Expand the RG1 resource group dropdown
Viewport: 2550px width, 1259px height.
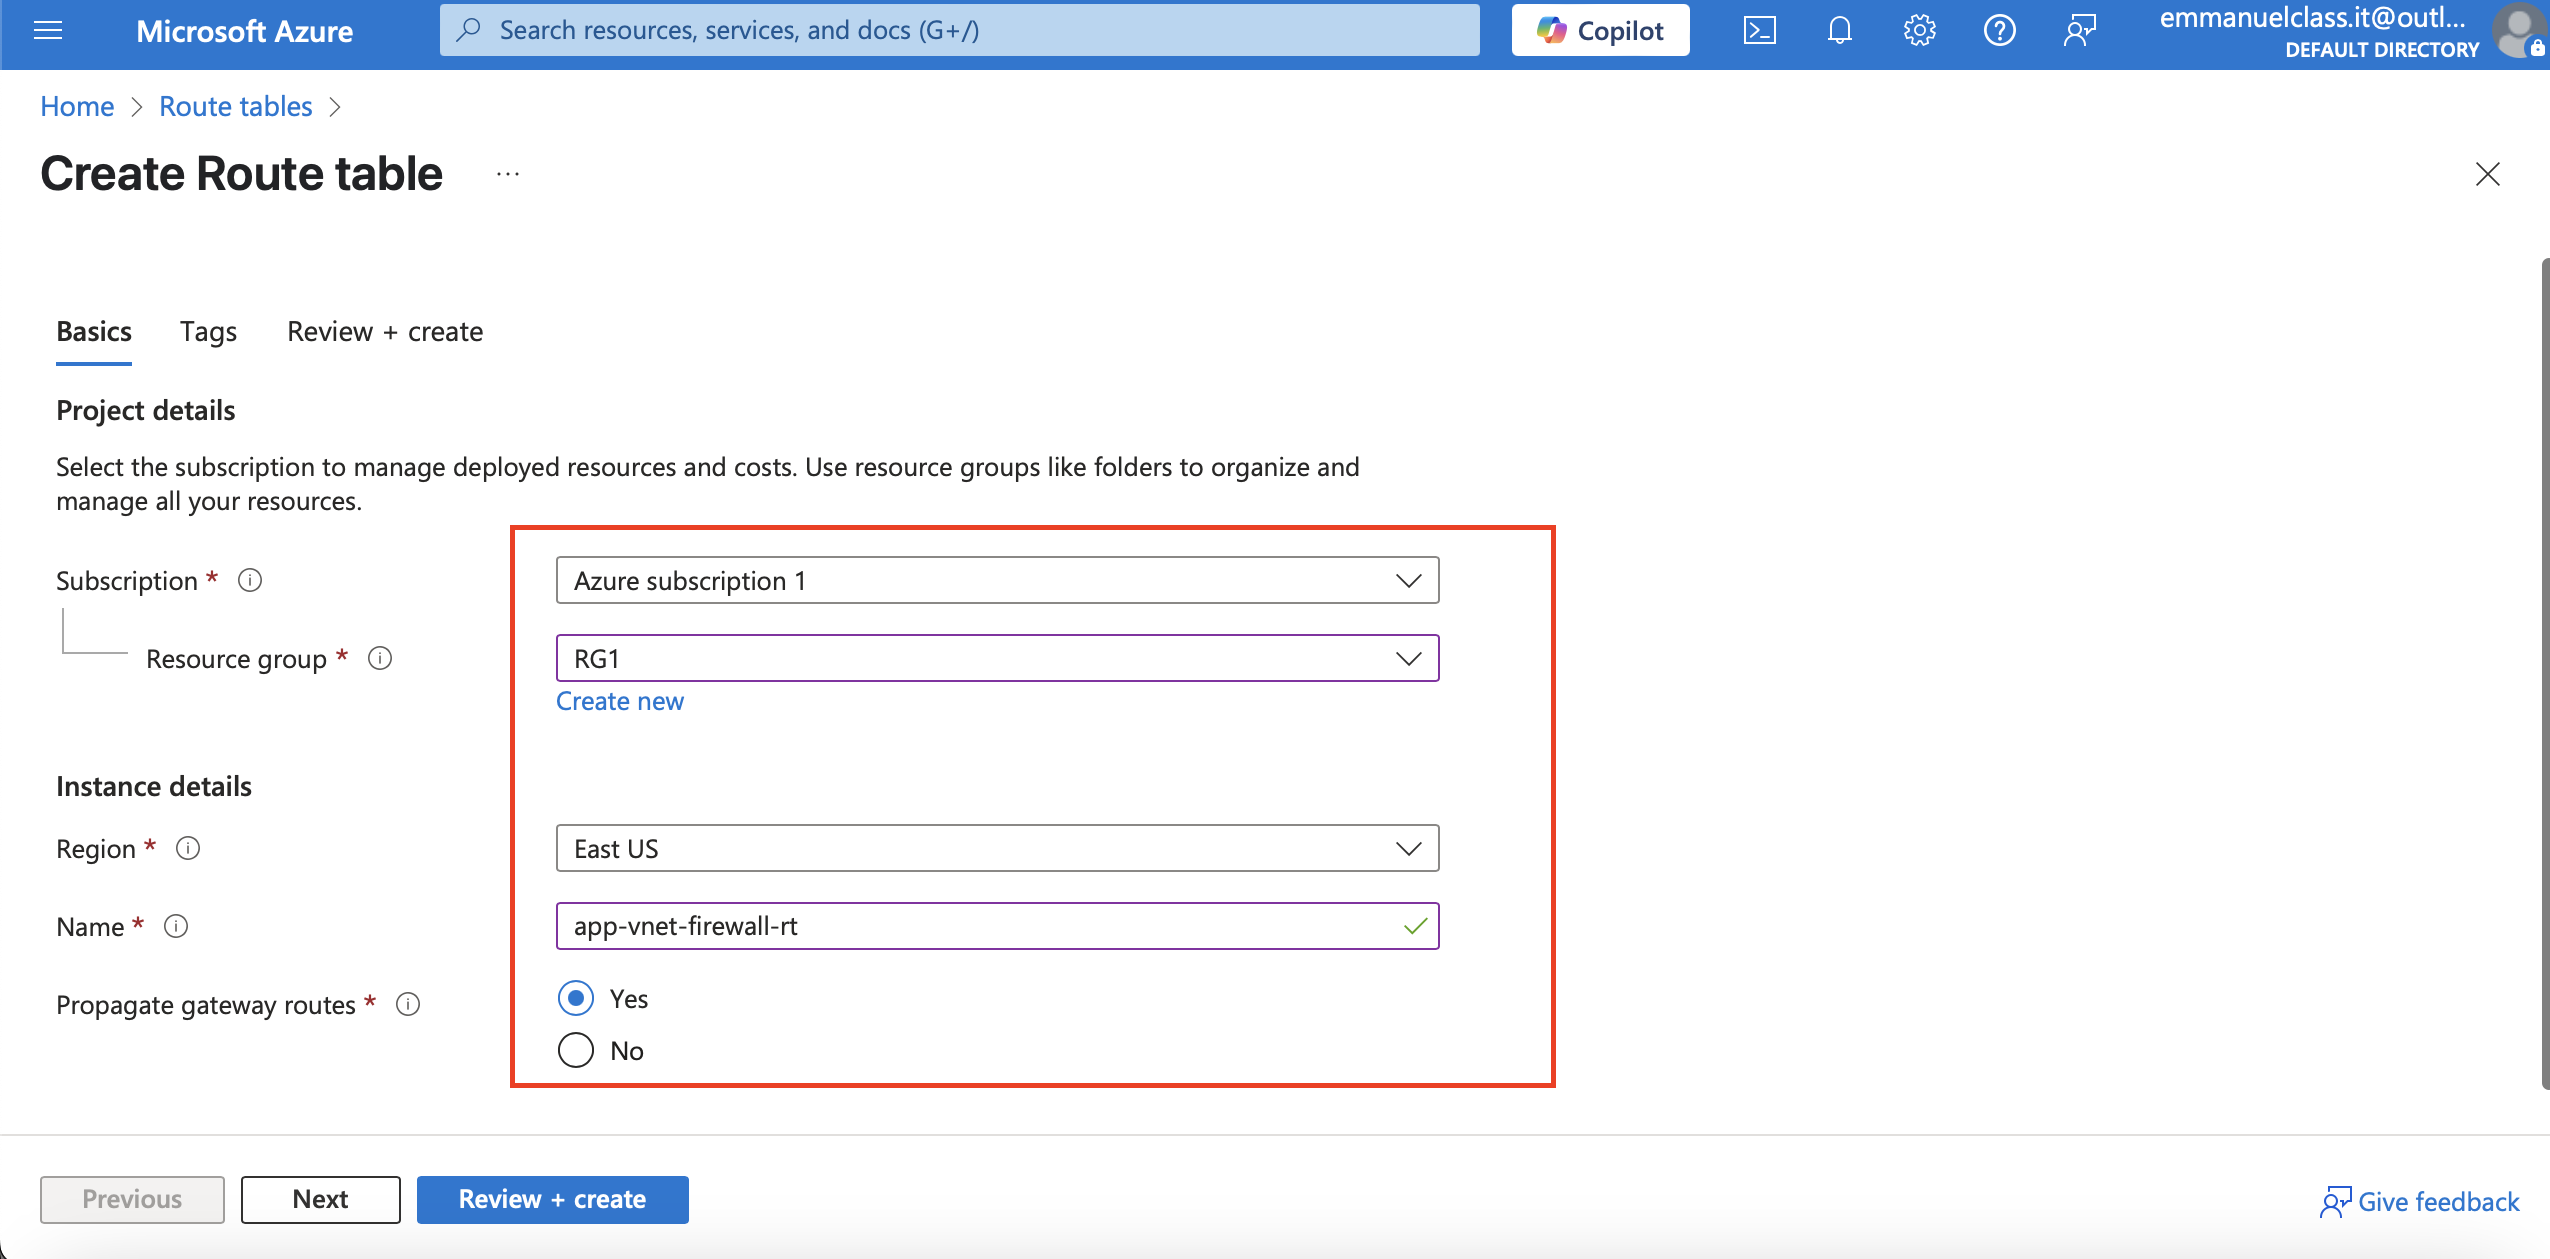pyautogui.click(x=997, y=658)
